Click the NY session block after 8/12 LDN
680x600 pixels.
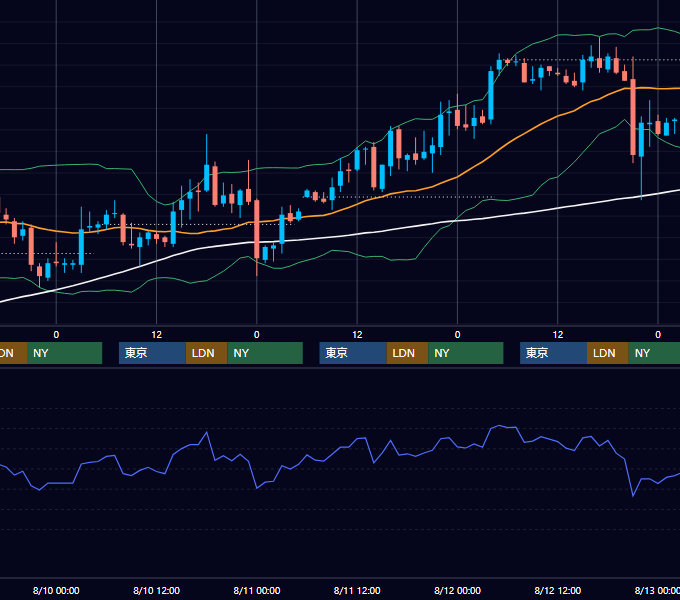tap(654, 353)
